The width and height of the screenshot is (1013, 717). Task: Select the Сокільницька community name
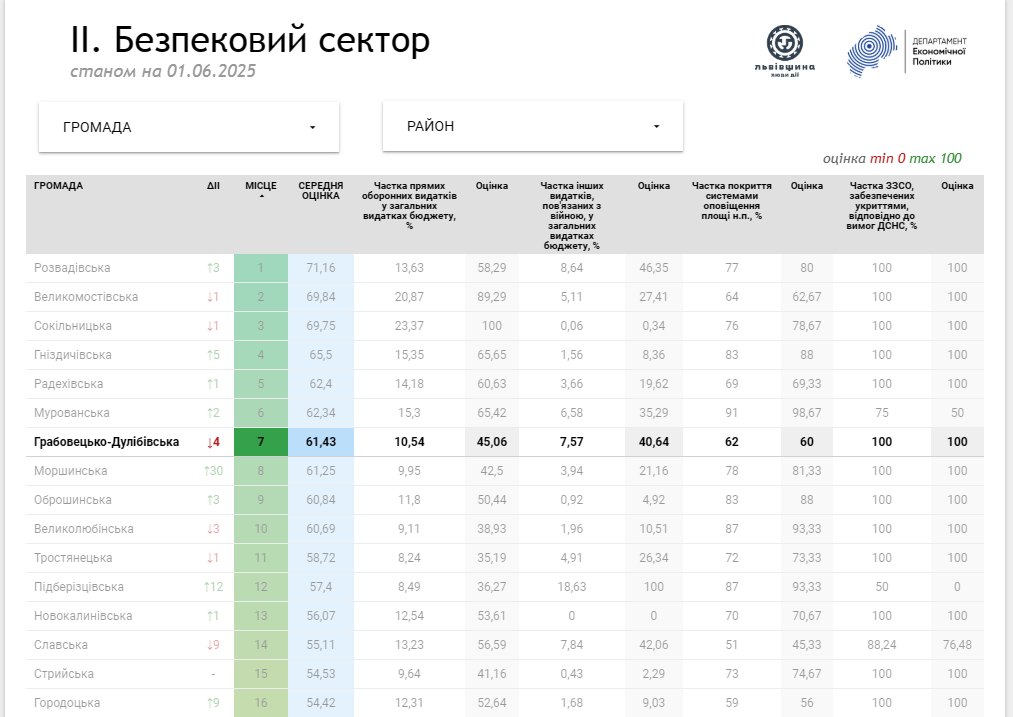[x=74, y=326]
